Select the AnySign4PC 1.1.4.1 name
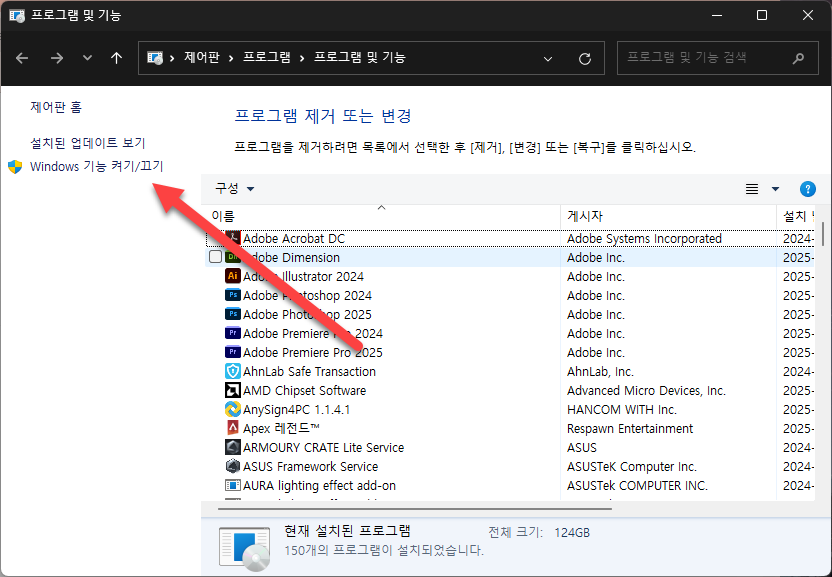Screen dimensions: 832x577 coord(296,410)
